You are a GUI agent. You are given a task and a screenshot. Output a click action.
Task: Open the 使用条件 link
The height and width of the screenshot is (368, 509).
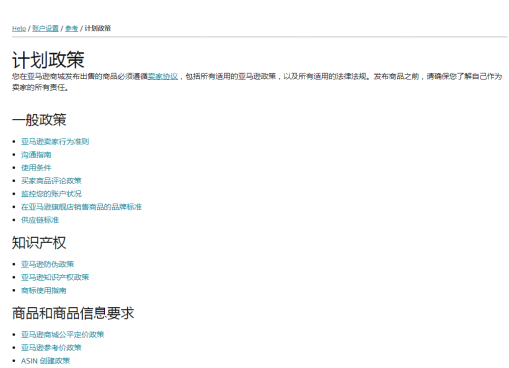[x=36, y=168]
